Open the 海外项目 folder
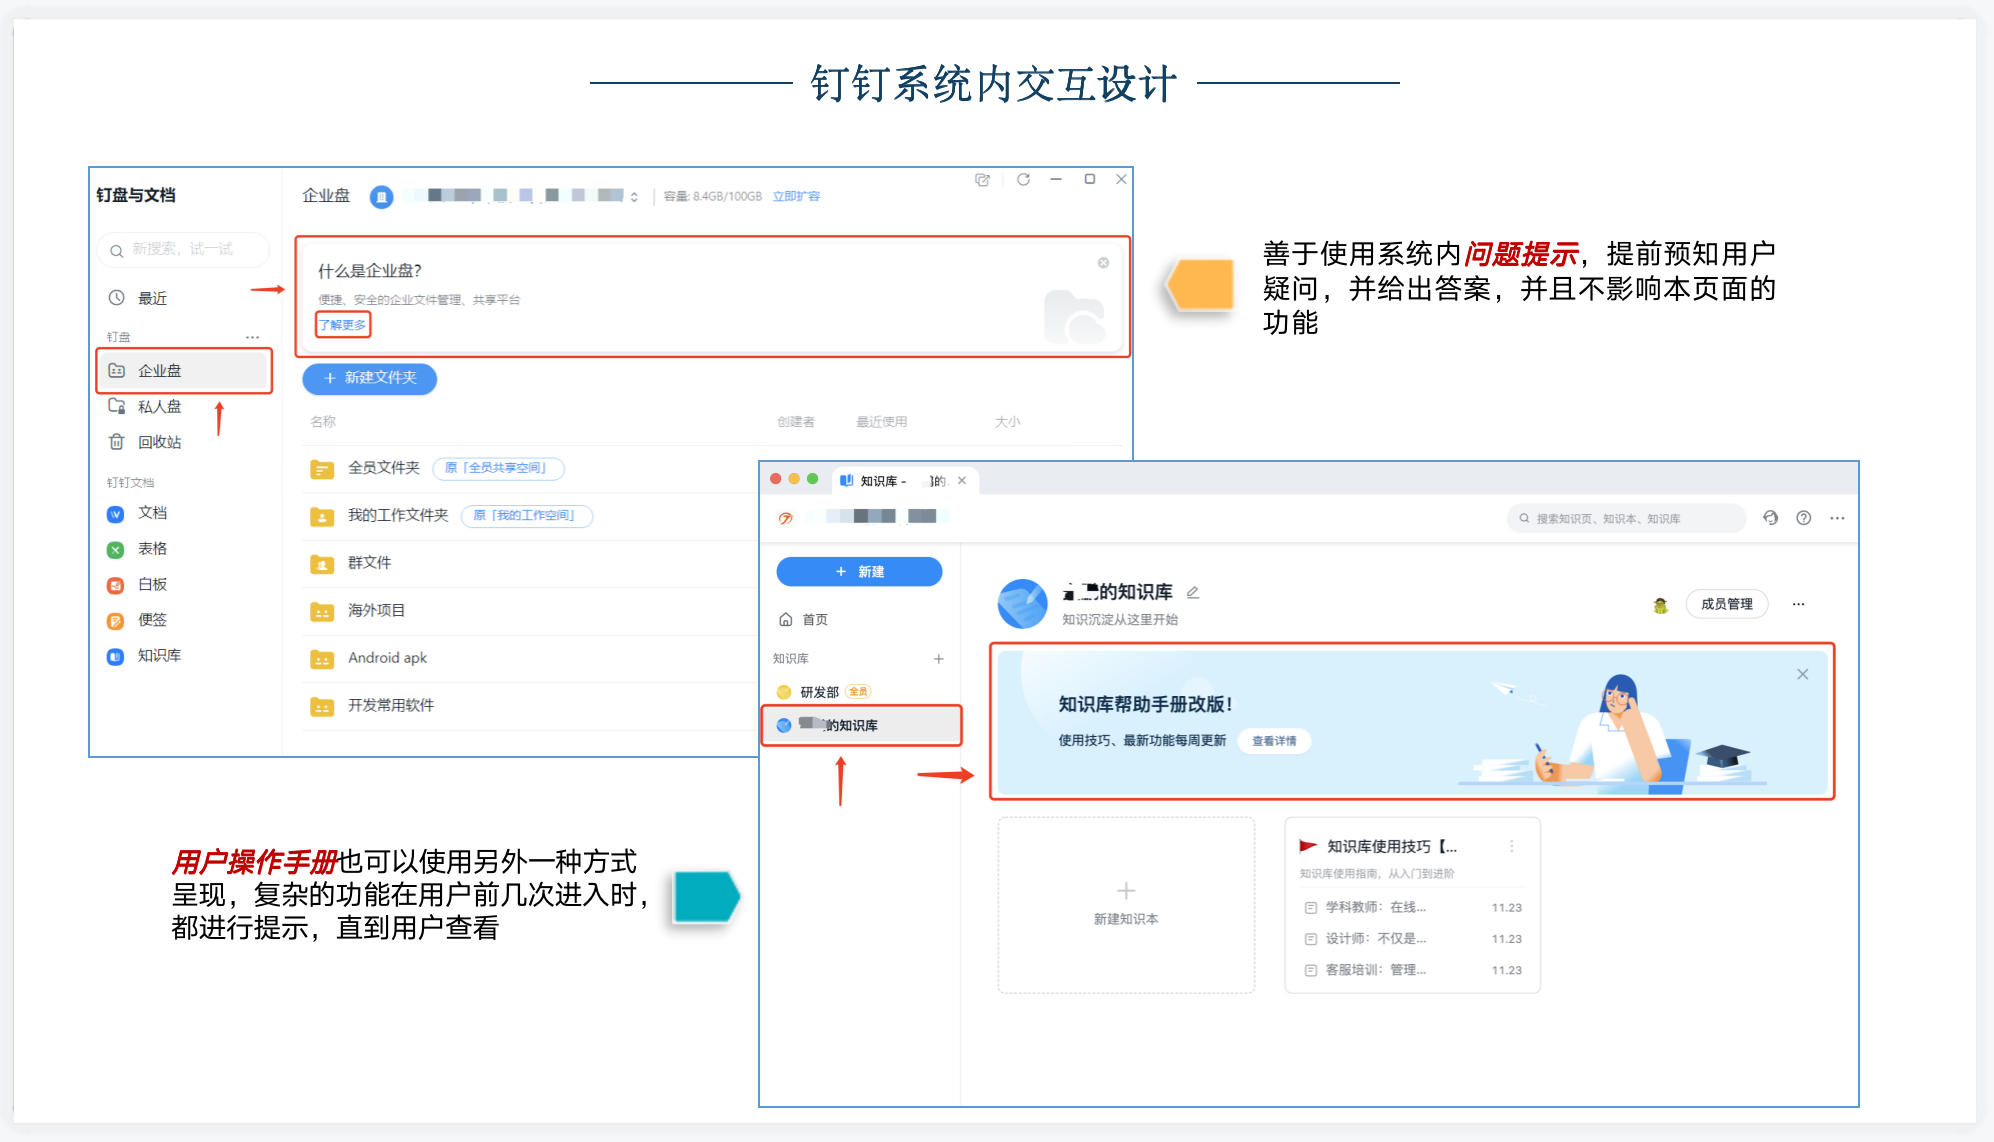The height and width of the screenshot is (1142, 1994). (376, 610)
